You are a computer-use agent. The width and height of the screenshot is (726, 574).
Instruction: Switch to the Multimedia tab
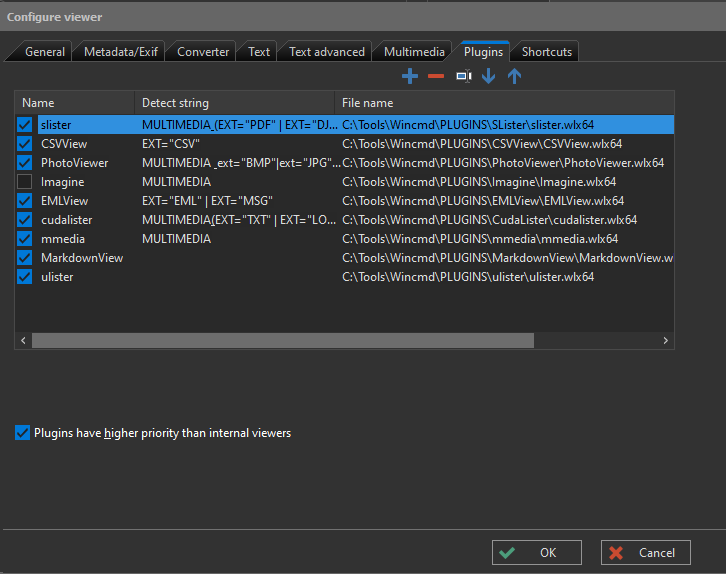coord(414,51)
